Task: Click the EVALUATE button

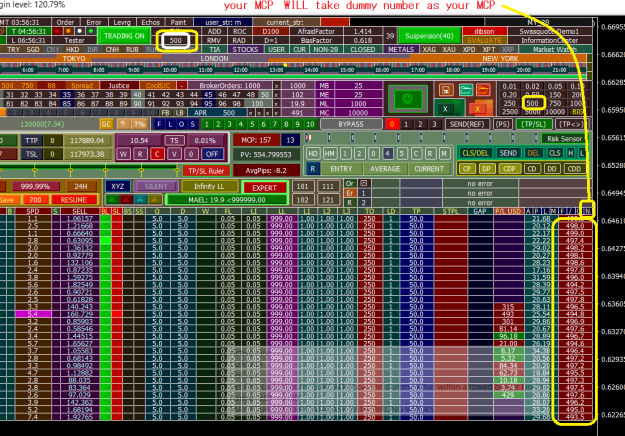Action: pos(484,40)
